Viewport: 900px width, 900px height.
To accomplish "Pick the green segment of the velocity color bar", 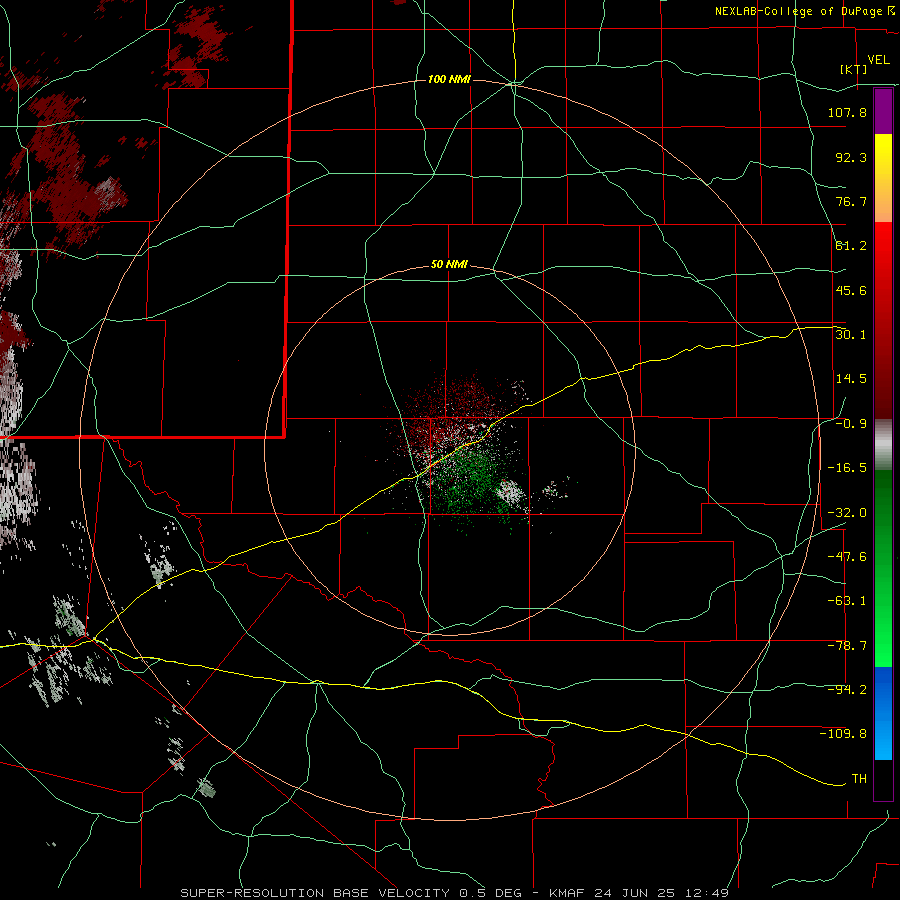I will [x=883, y=568].
